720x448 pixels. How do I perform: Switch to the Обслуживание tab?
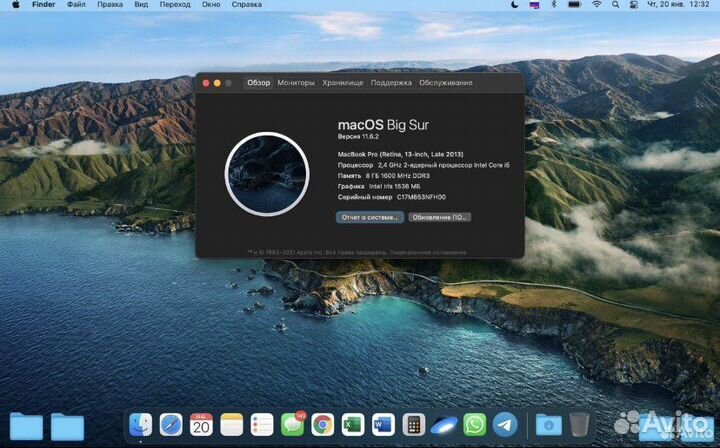coord(446,83)
